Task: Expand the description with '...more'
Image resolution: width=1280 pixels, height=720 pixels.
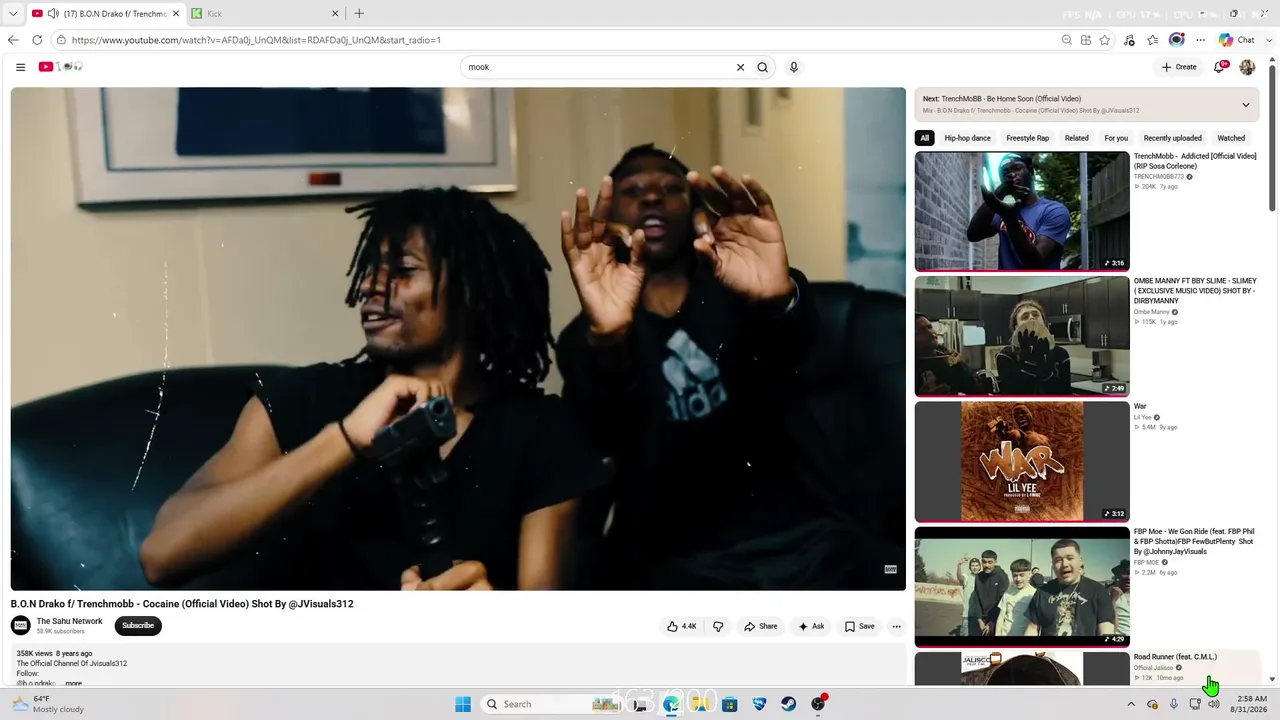Action: tap(72, 683)
